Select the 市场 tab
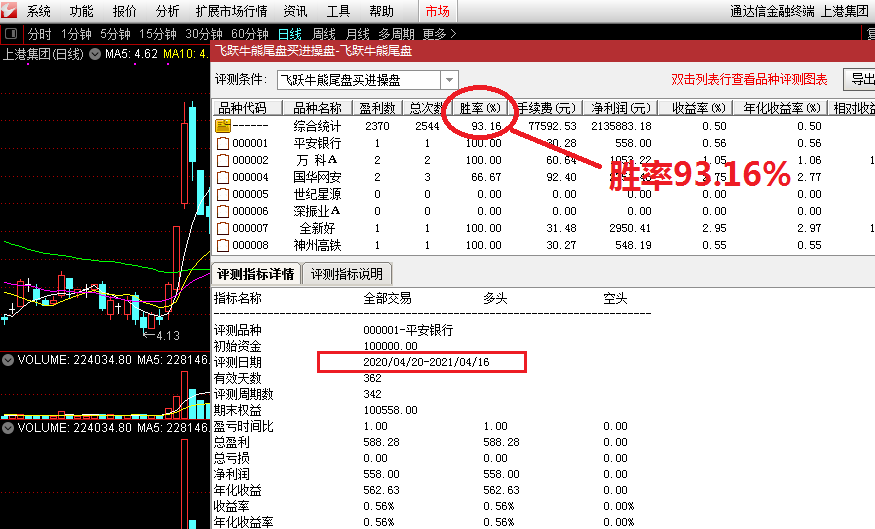This screenshot has width=875, height=529. click(x=438, y=11)
